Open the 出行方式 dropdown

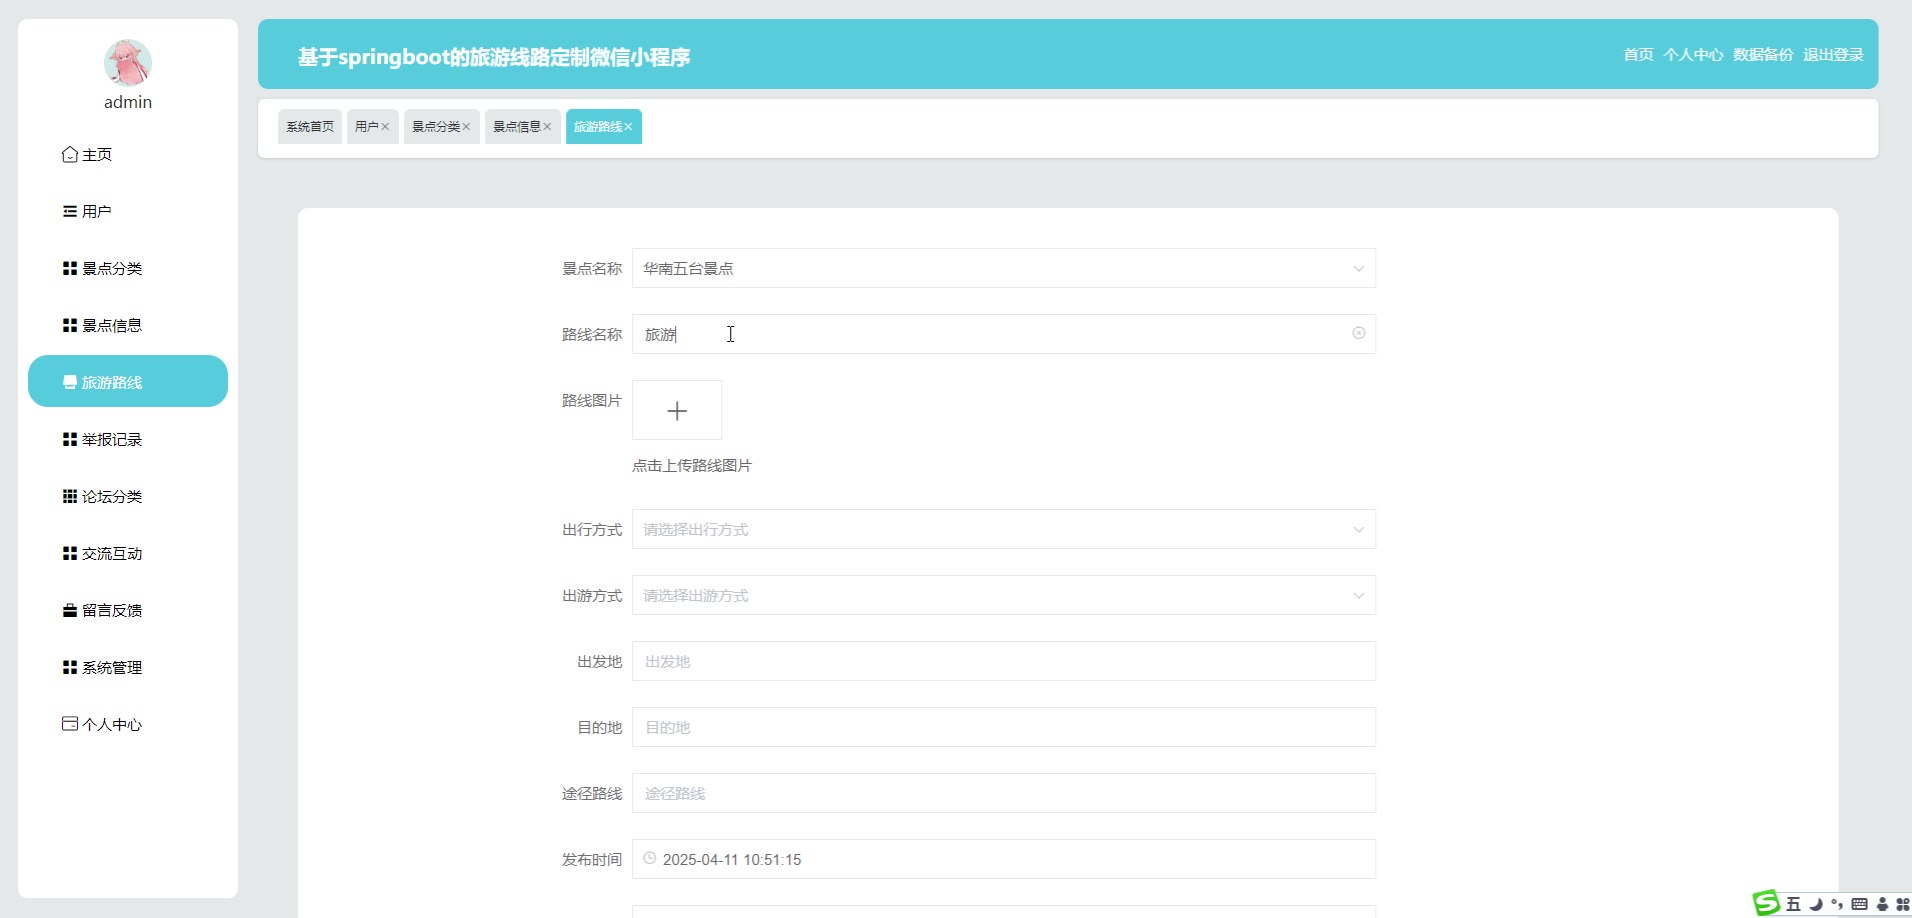[x=1004, y=529]
